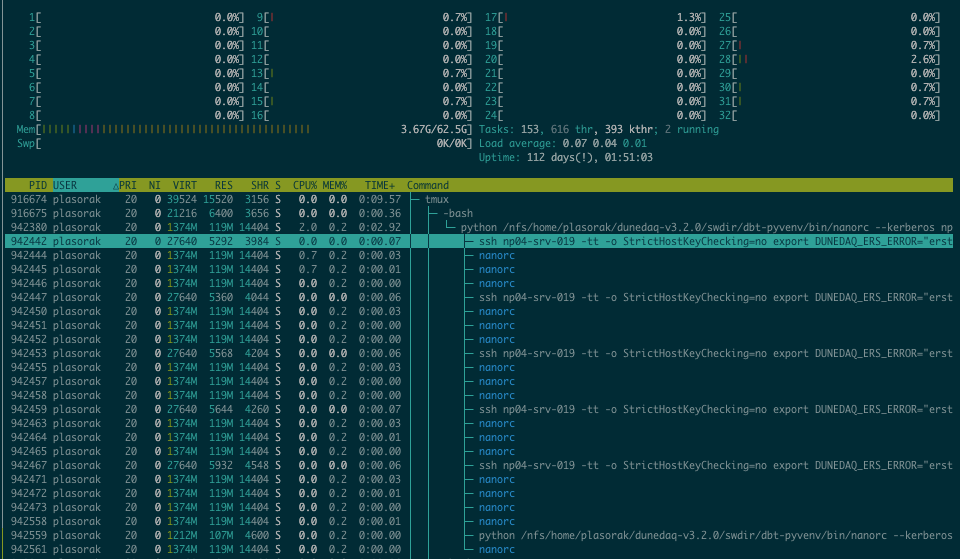Select highlighted ssh process PID 942442
960x559 pixels.
tap(479, 241)
